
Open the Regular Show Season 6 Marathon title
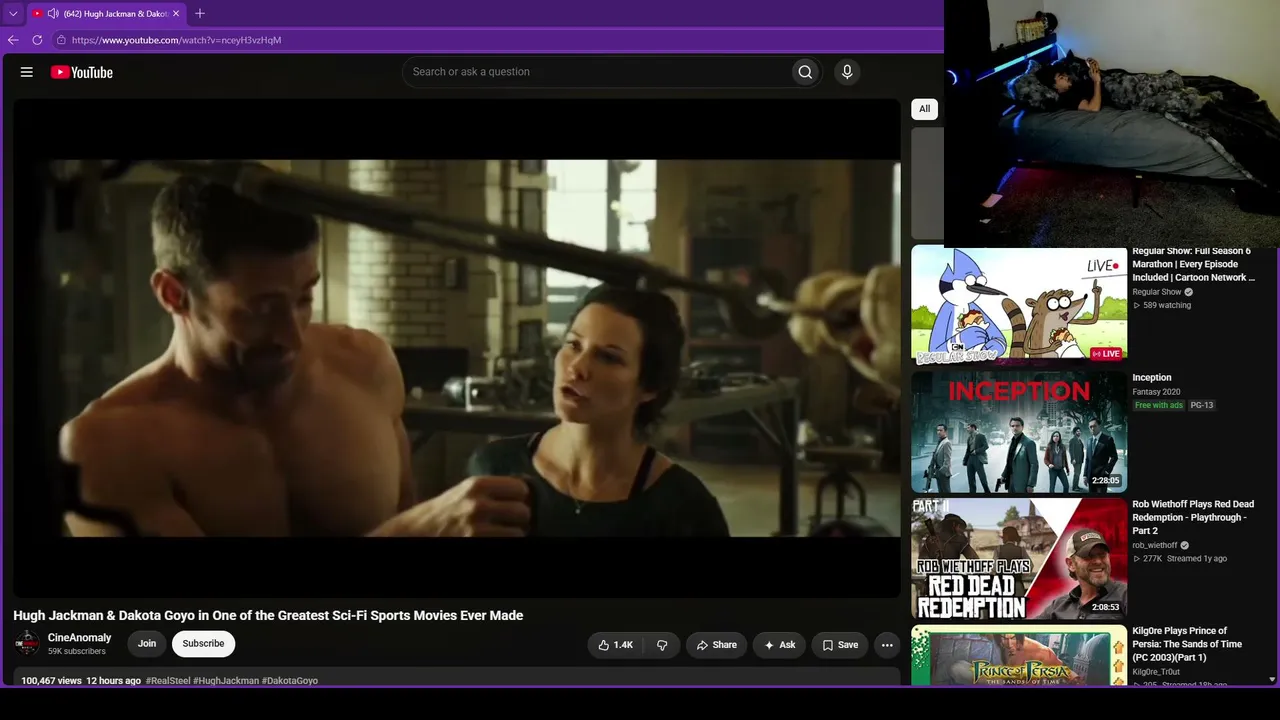1193,264
